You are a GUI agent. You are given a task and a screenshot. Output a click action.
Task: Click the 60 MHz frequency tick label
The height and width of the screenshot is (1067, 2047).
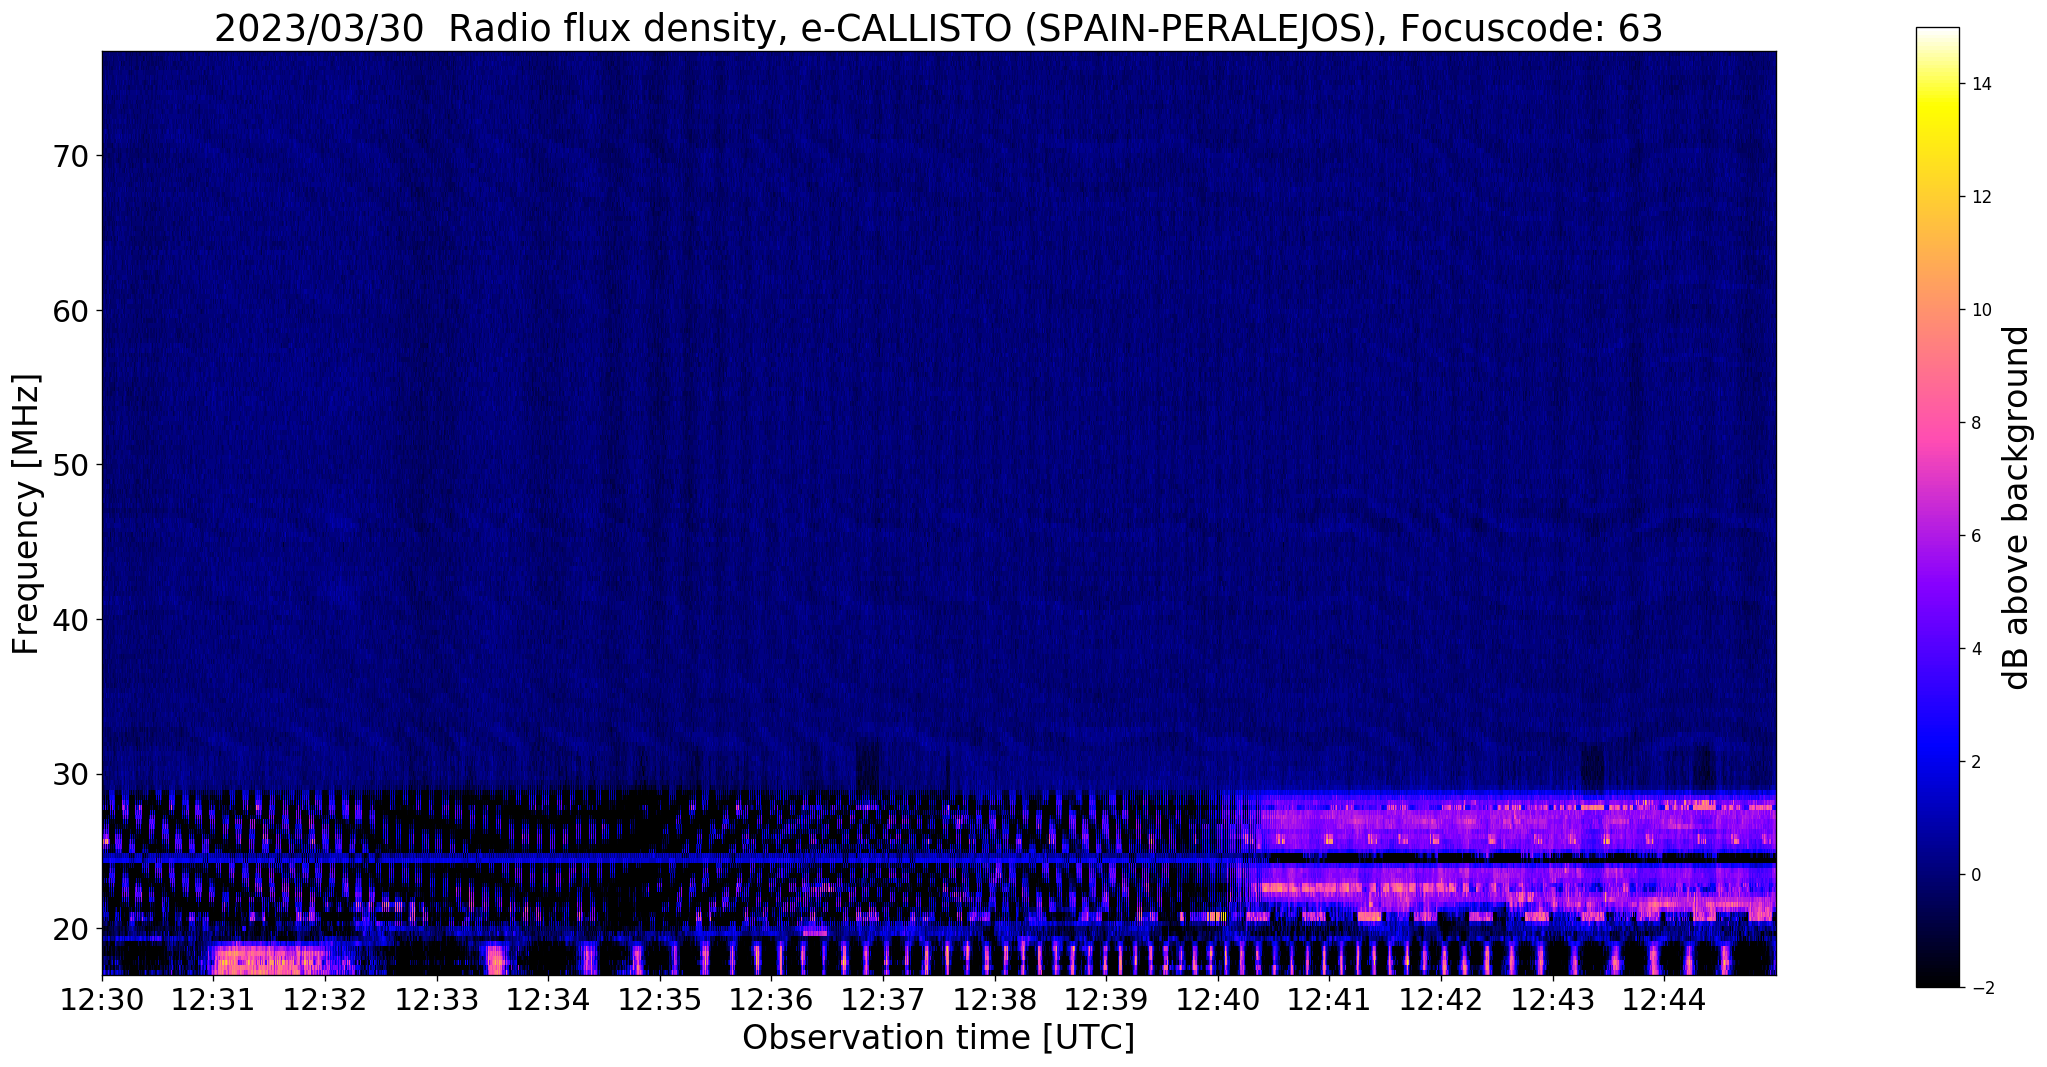click(70, 311)
